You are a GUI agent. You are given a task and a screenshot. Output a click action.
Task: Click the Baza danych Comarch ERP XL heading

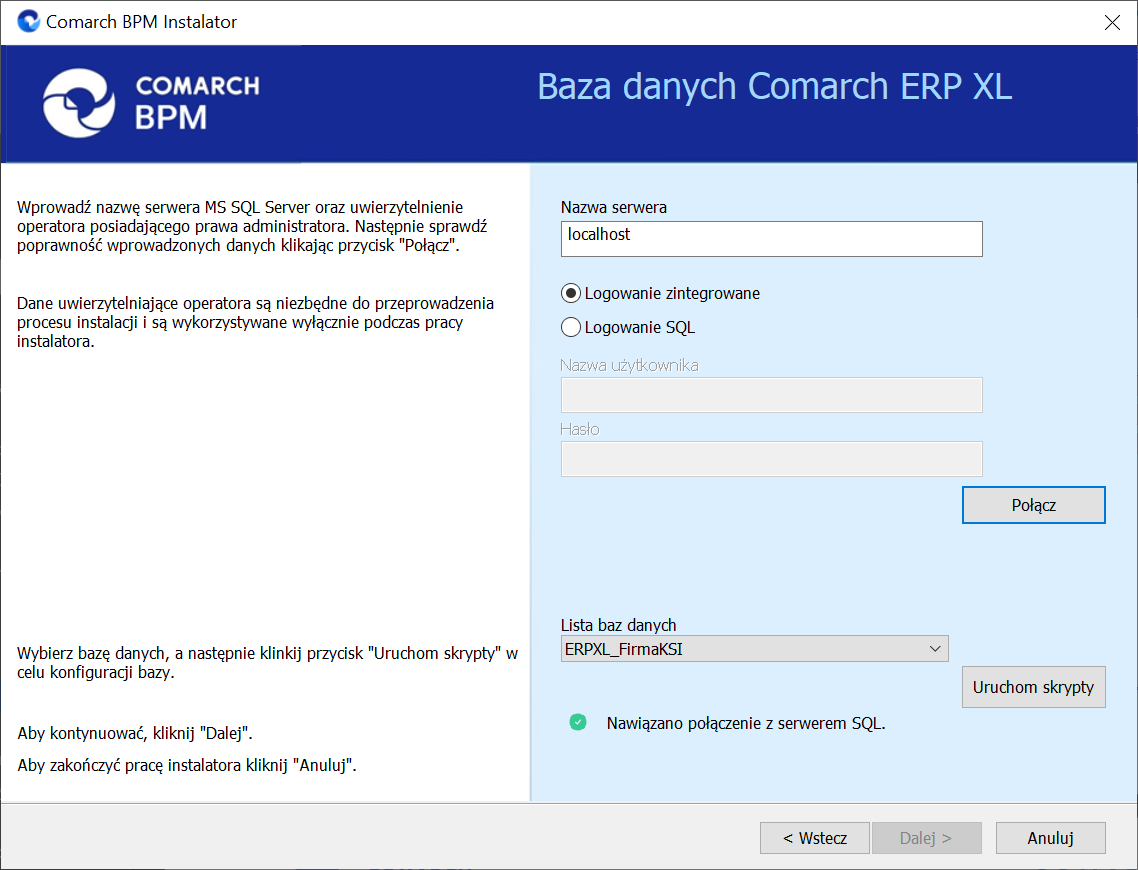point(774,87)
